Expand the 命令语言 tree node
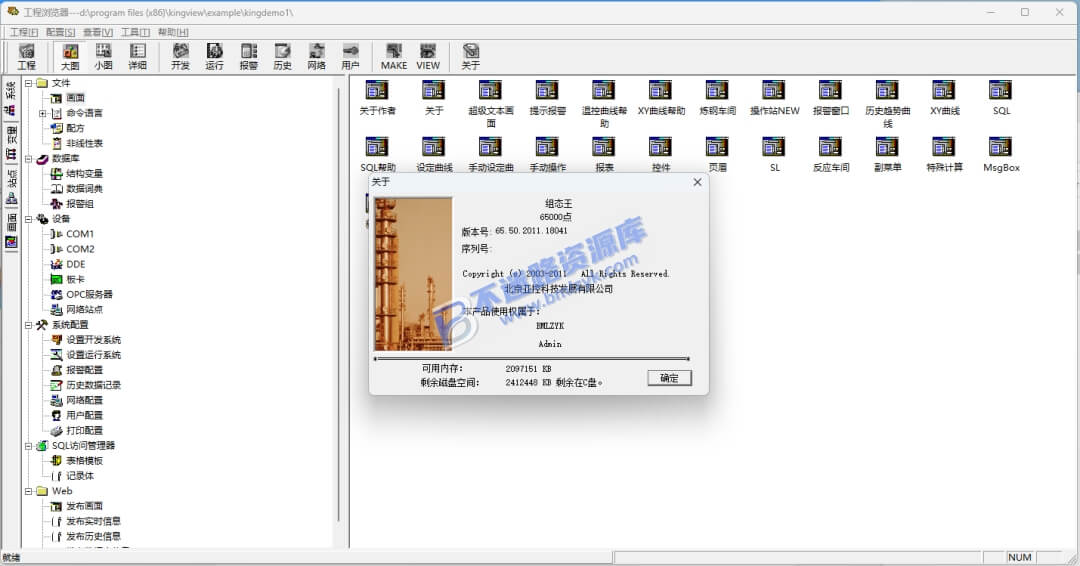 tap(43, 113)
